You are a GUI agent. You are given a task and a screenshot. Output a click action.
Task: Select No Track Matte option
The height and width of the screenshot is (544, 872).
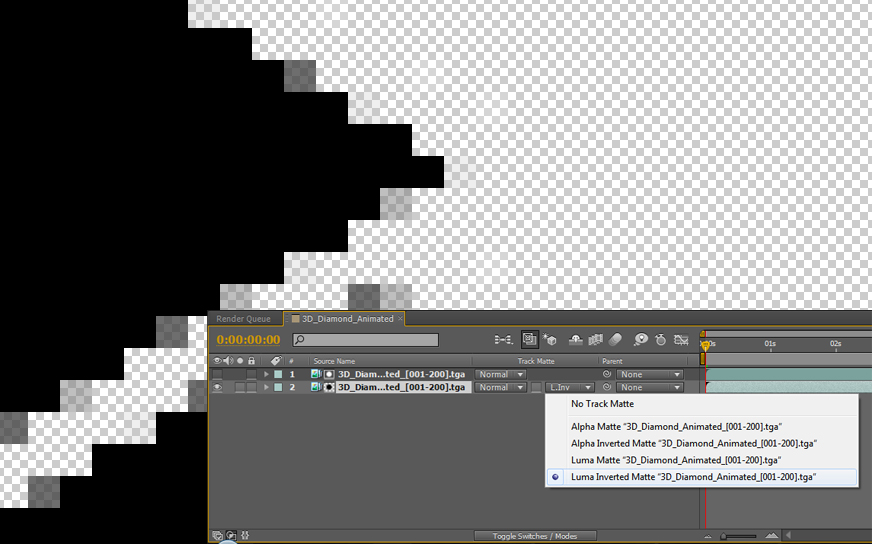pos(602,404)
